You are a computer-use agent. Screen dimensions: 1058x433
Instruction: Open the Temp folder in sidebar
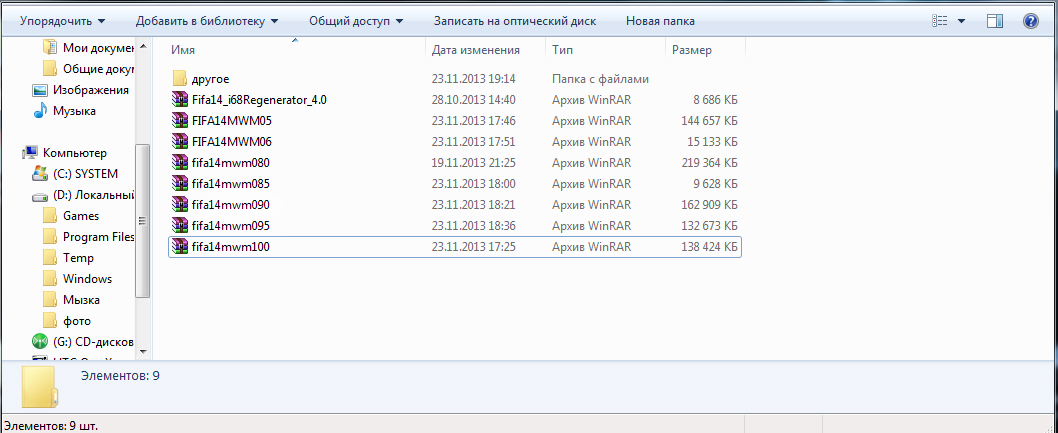(x=78, y=258)
